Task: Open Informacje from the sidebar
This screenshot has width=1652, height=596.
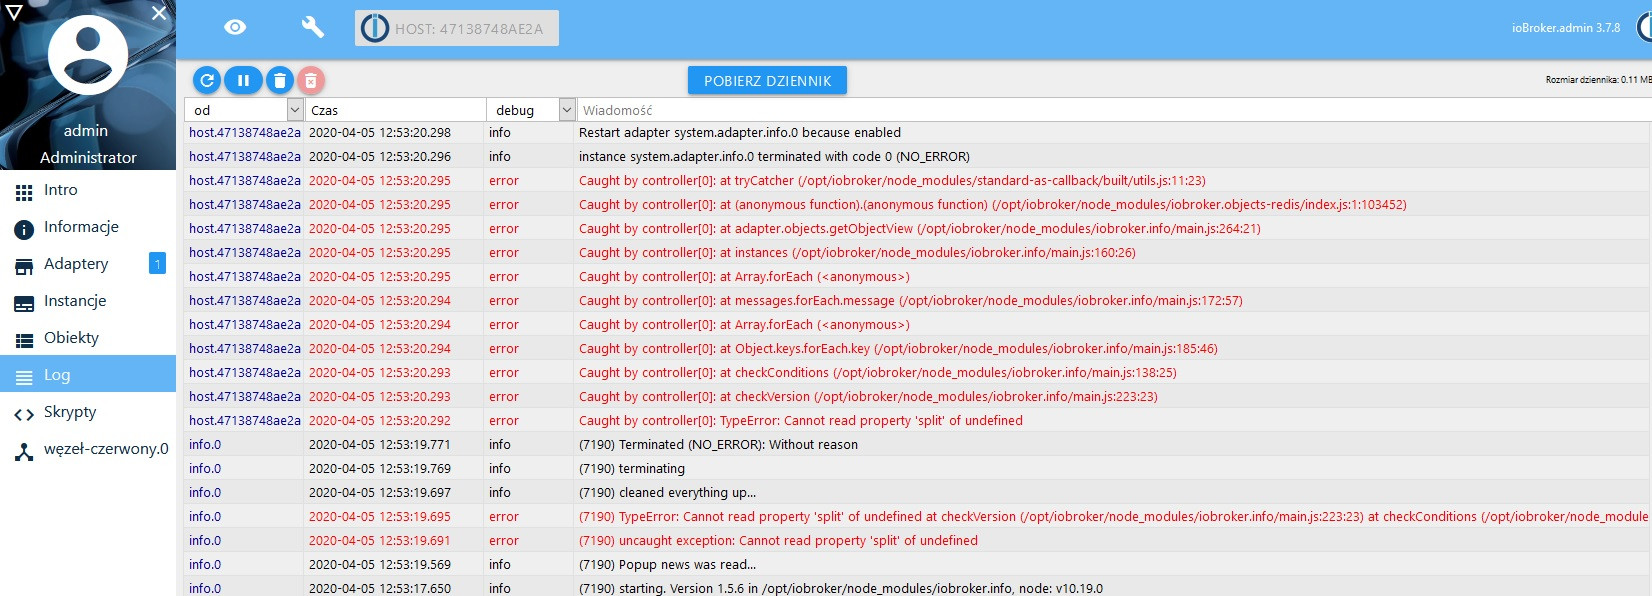Action: [x=81, y=227]
